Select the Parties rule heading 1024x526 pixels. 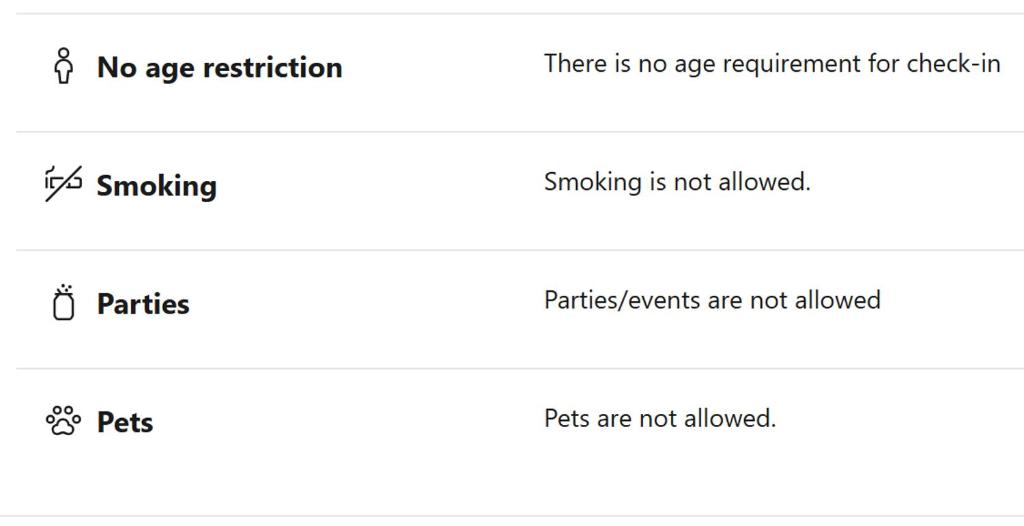pyautogui.click(x=143, y=304)
